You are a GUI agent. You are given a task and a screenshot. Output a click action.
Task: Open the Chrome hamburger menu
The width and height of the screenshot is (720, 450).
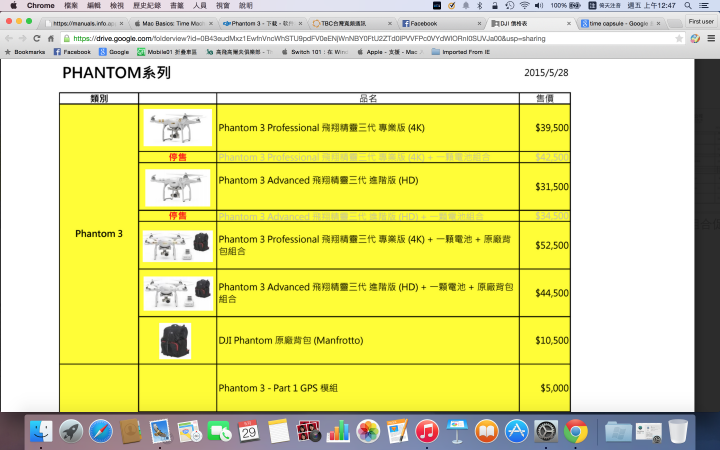coord(711,39)
